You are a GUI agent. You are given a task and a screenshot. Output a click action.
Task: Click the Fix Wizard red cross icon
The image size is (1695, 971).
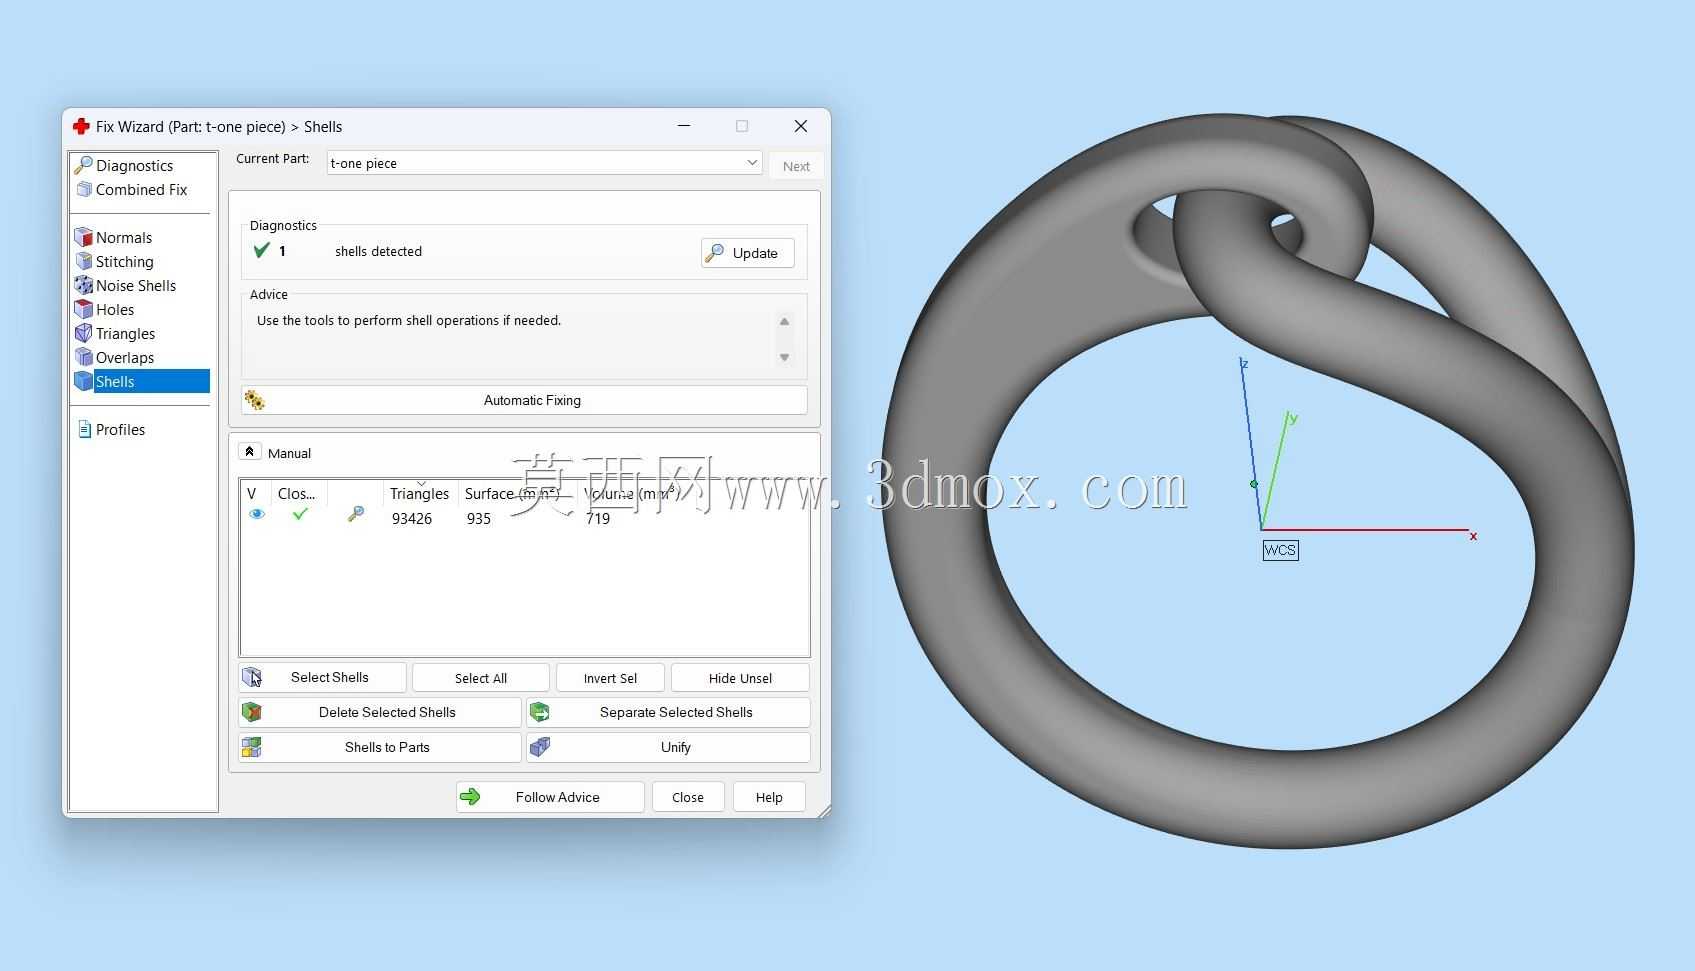81,126
